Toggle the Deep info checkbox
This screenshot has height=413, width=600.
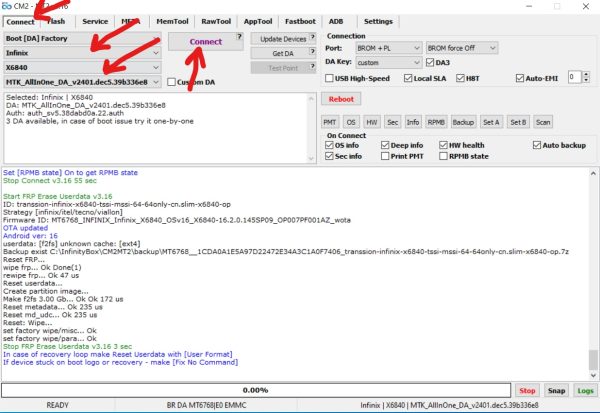(385, 145)
